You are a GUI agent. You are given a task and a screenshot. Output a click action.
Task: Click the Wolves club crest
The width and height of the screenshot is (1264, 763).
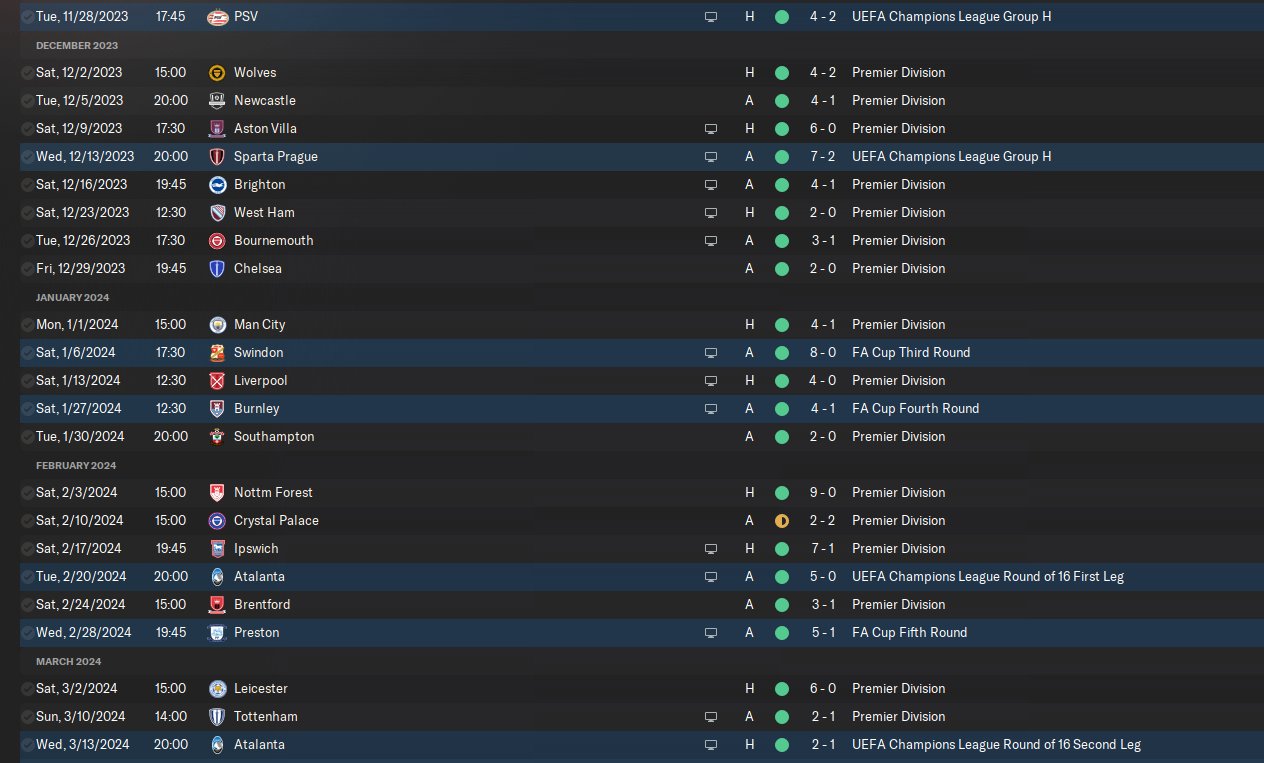[x=217, y=73]
